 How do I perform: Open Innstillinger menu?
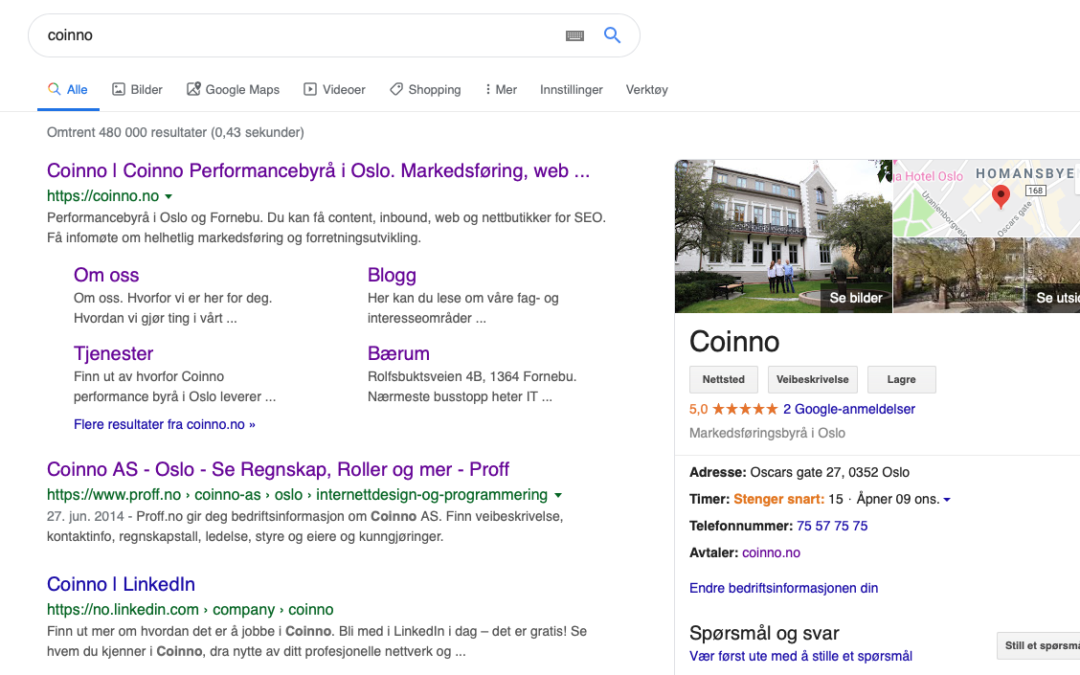[571, 90]
